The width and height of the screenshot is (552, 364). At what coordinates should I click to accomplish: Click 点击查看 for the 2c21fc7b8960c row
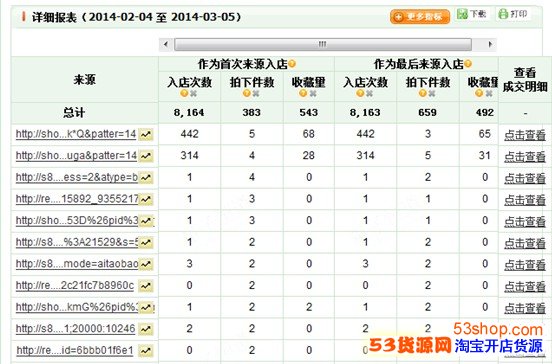pyautogui.click(x=525, y=286)
